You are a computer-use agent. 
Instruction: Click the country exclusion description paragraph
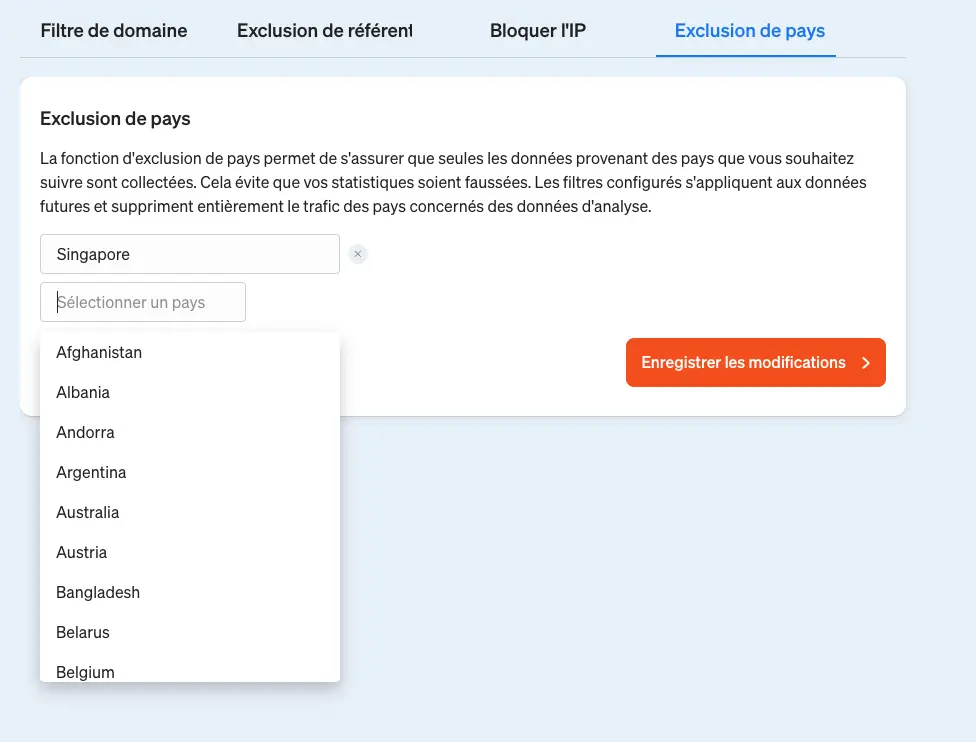pyautogui.click(x=453, y=182)
